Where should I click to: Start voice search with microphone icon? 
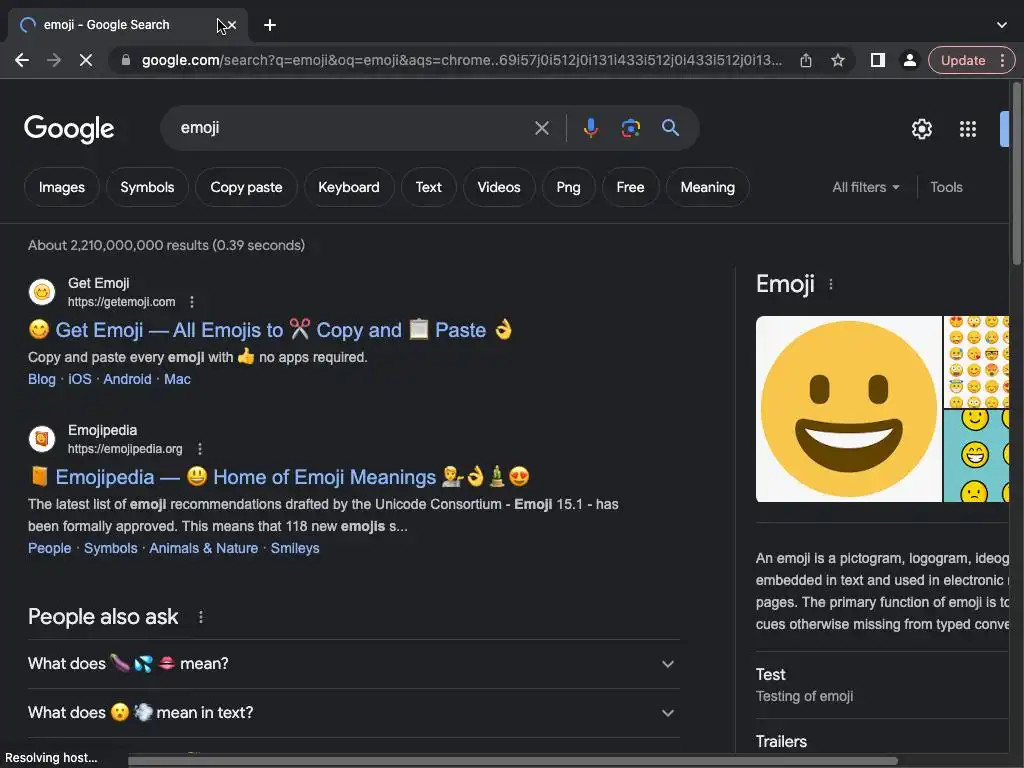[590, 128]
